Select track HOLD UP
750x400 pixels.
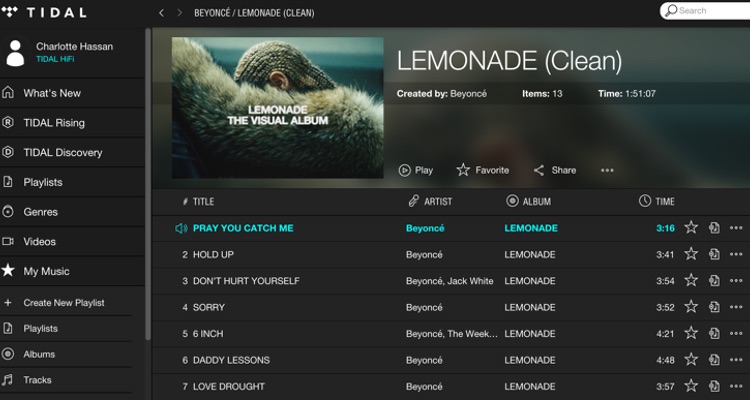click(x=213, y=255)
